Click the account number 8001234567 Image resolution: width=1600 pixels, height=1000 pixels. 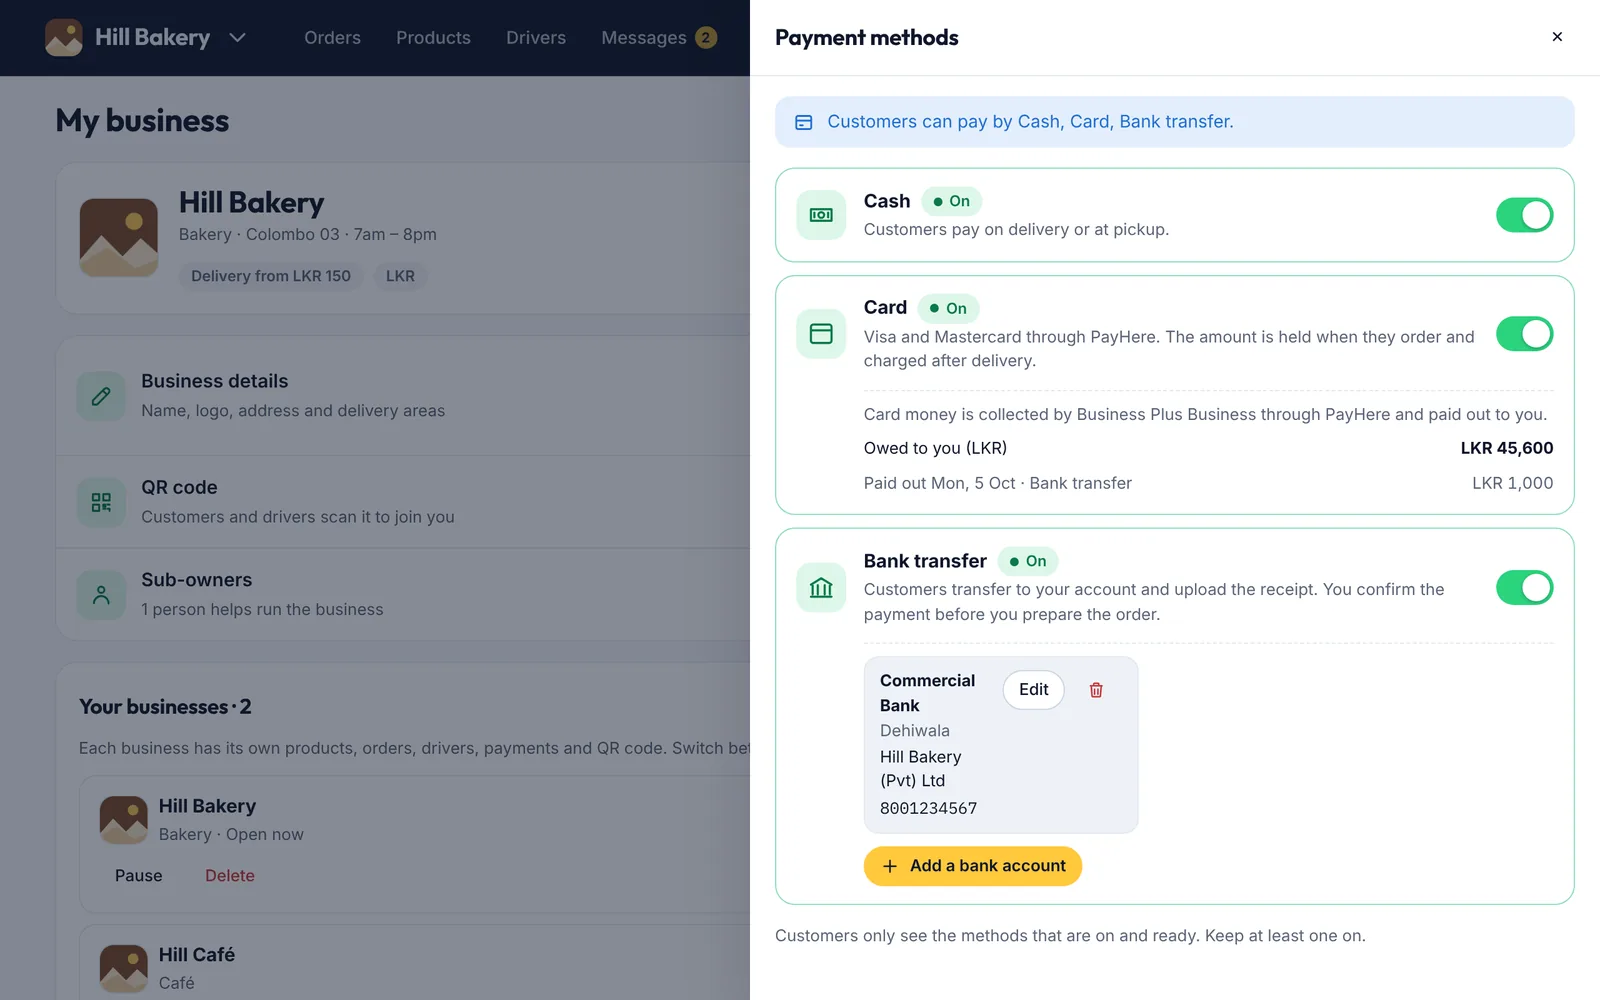pyautogui.click(x=928, y=808)
